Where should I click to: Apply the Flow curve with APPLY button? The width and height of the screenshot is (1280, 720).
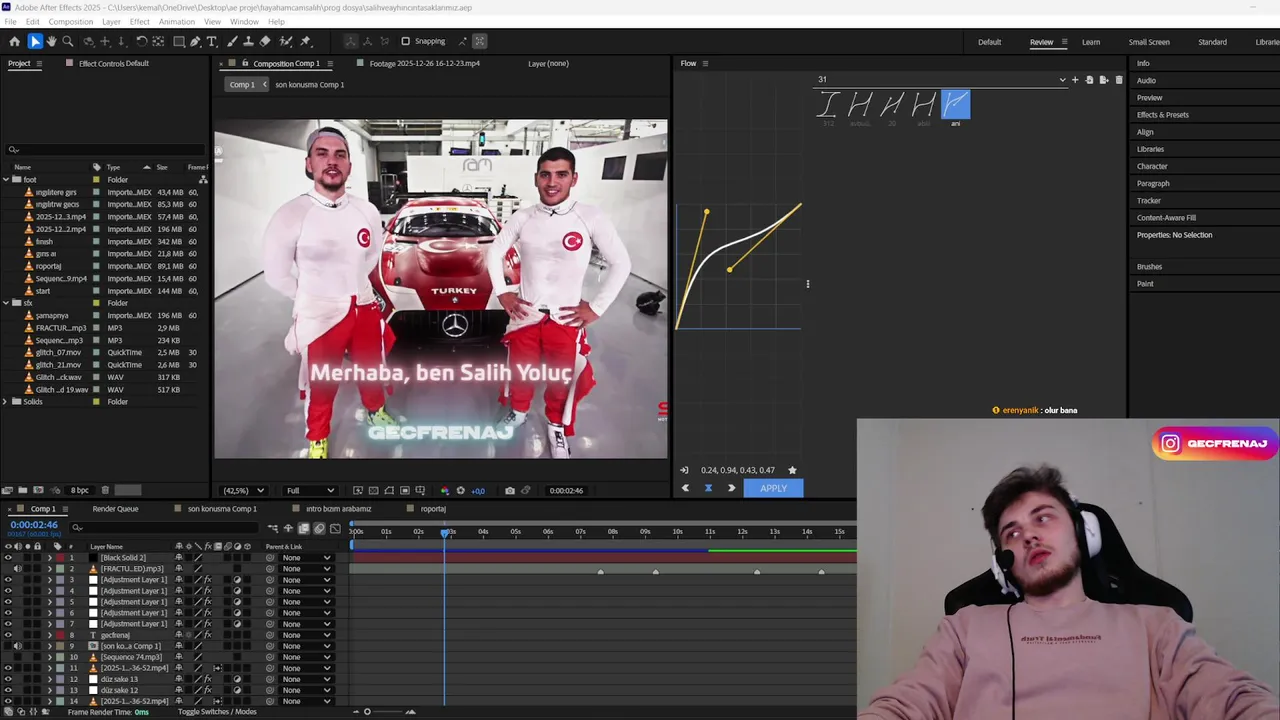773,488
